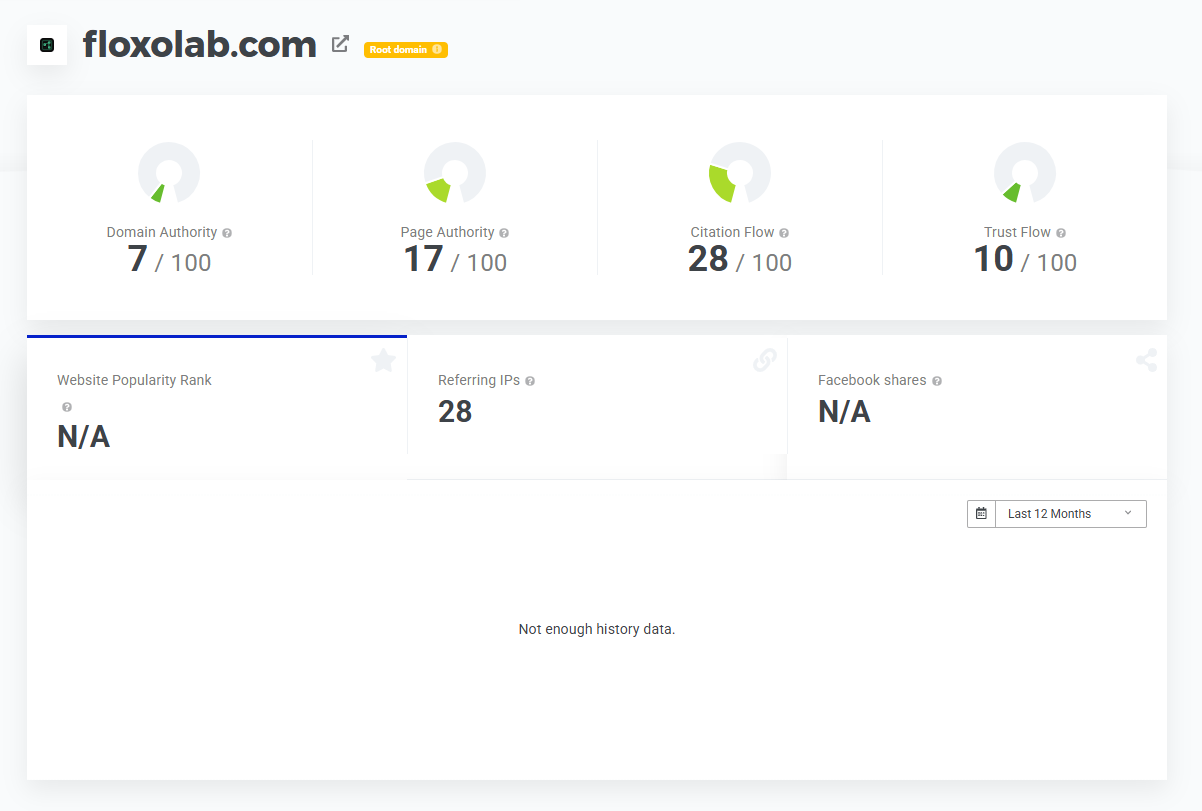The image size is (1202, 811).
Task: Click the 10 / 100 Trust Flow score
Action: (x=1025, y=260)
